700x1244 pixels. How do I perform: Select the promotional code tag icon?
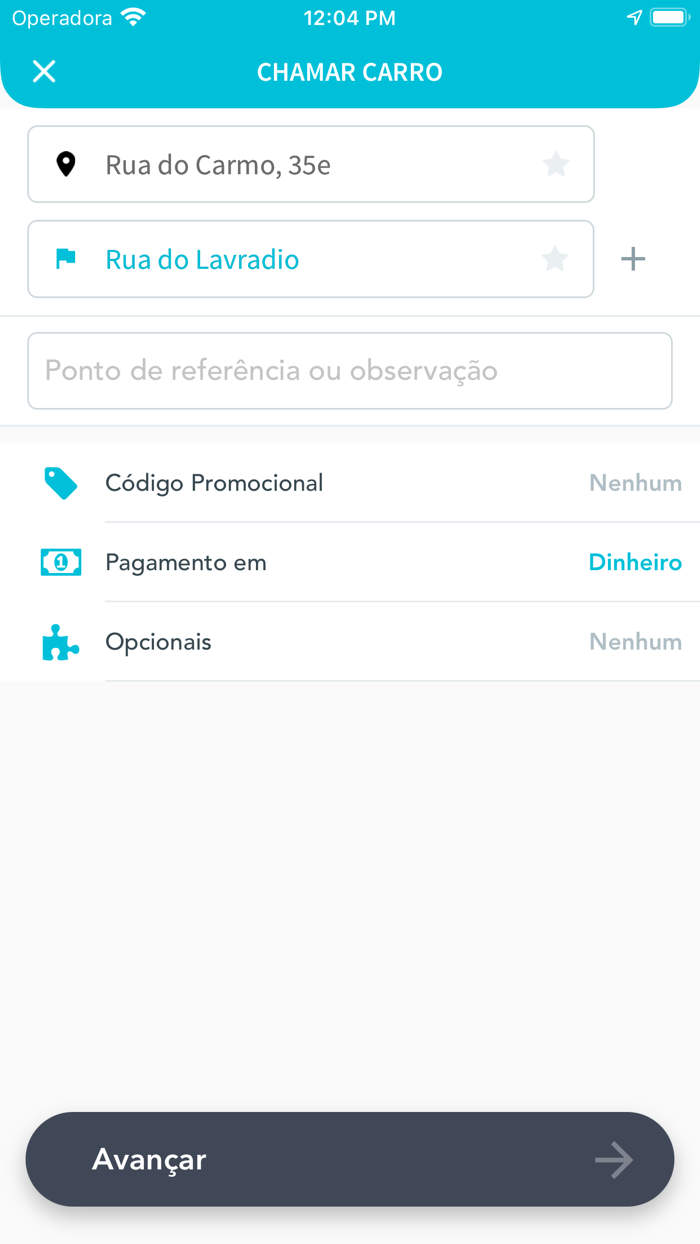coord(60,482)
